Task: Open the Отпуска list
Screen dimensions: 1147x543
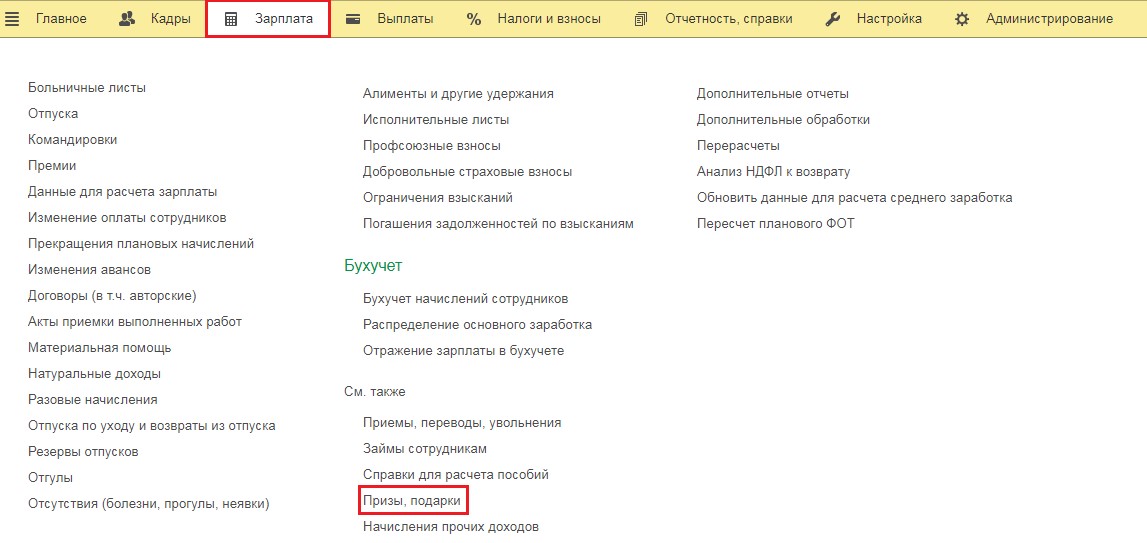Action: [x=53, y=114]
